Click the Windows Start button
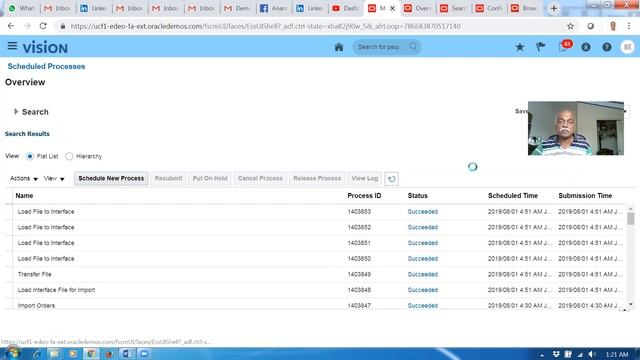This screenshot has width=640, height=360. point(12,353)
